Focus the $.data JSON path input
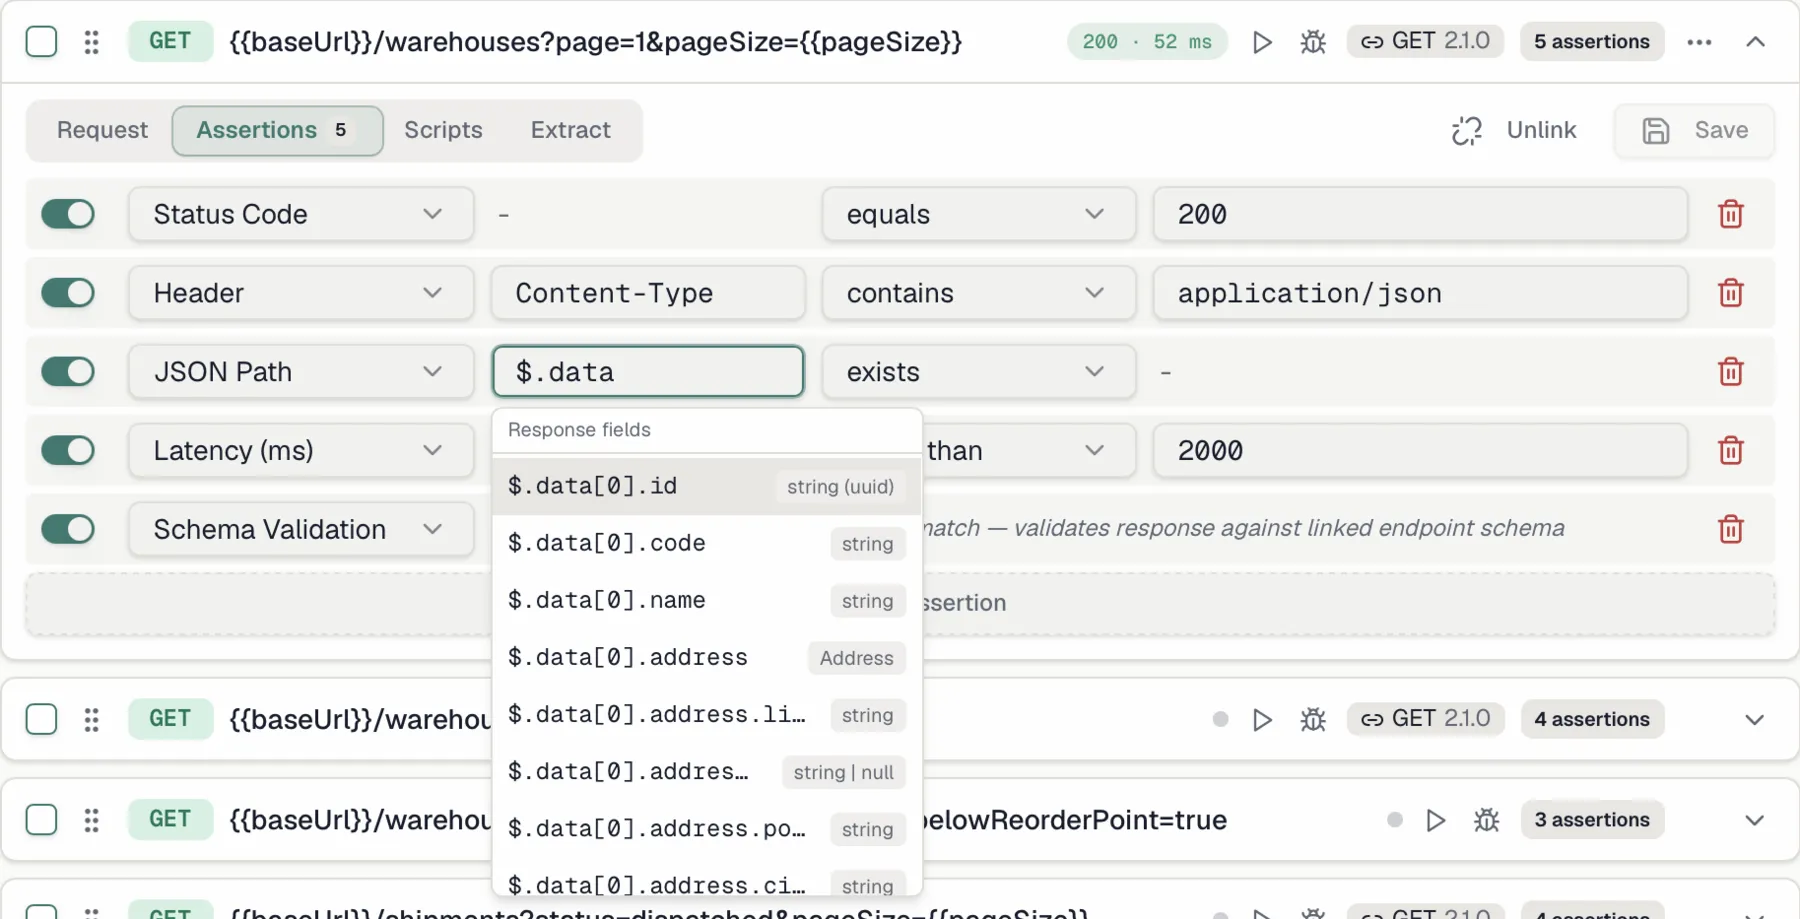The height and width of the screenshot is (919, 1800). point(648,372)
